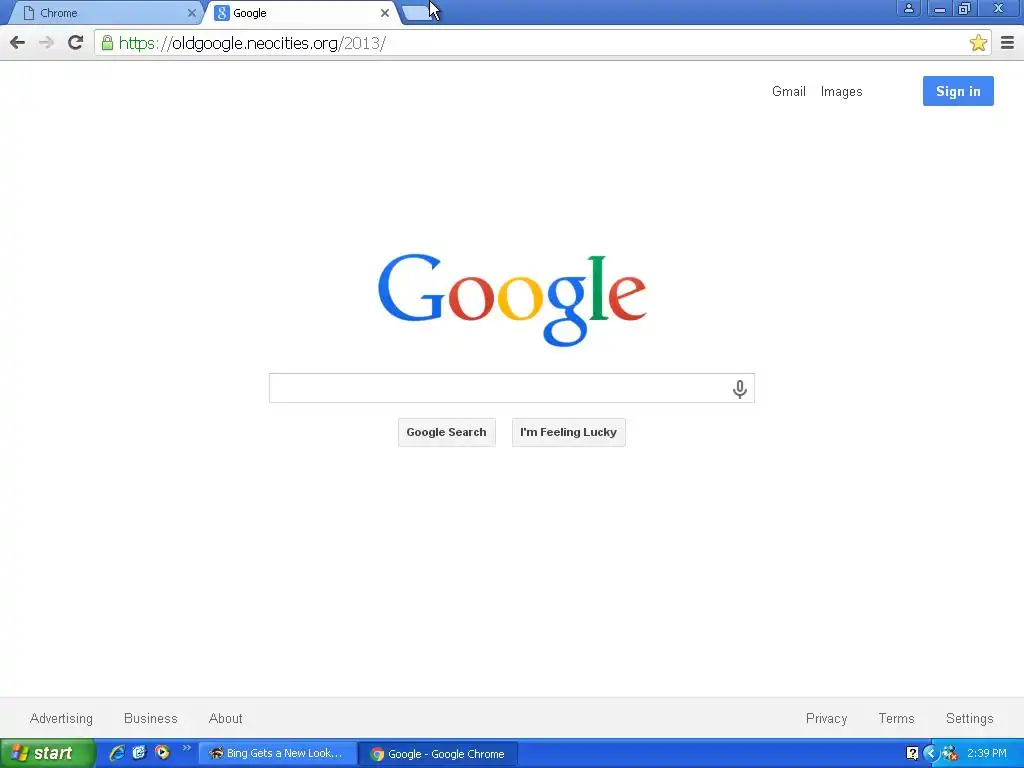Select the Google tab
The height and width of the screenshot is (768, 1024).
pos(302,13)
